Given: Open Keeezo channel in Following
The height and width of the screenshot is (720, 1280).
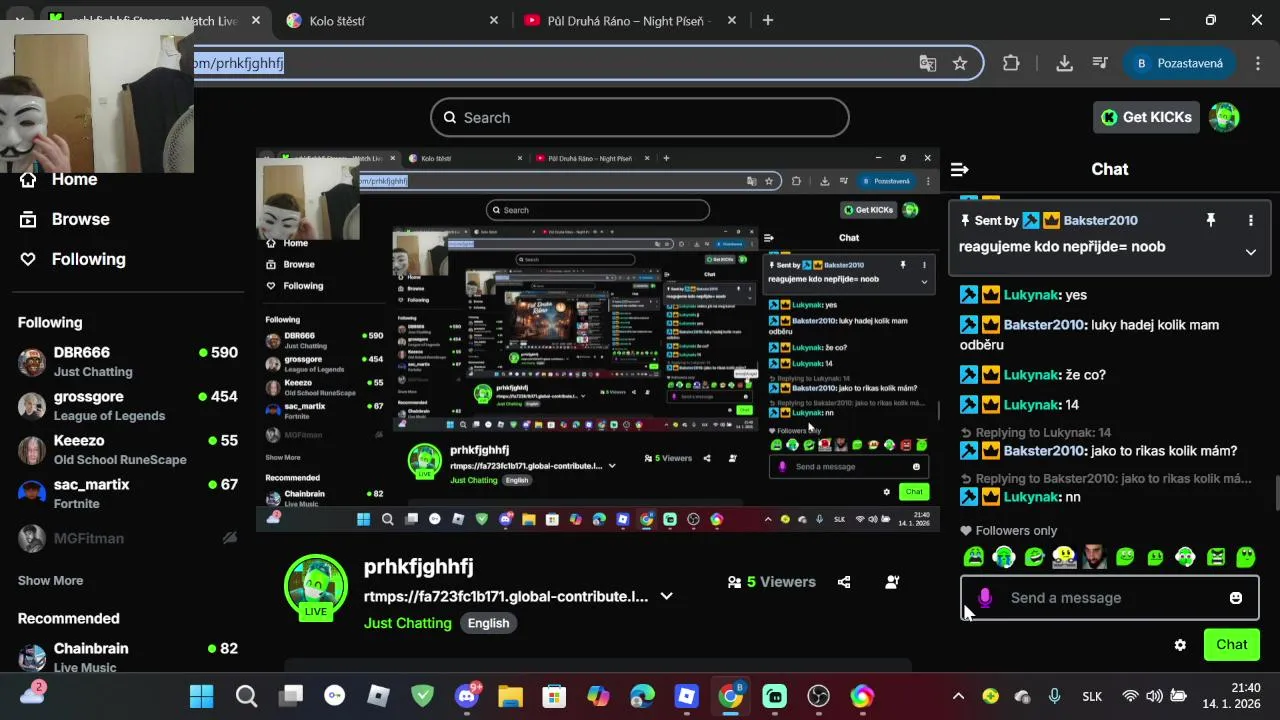Looking at the screenshot, I should pos(128,450).
